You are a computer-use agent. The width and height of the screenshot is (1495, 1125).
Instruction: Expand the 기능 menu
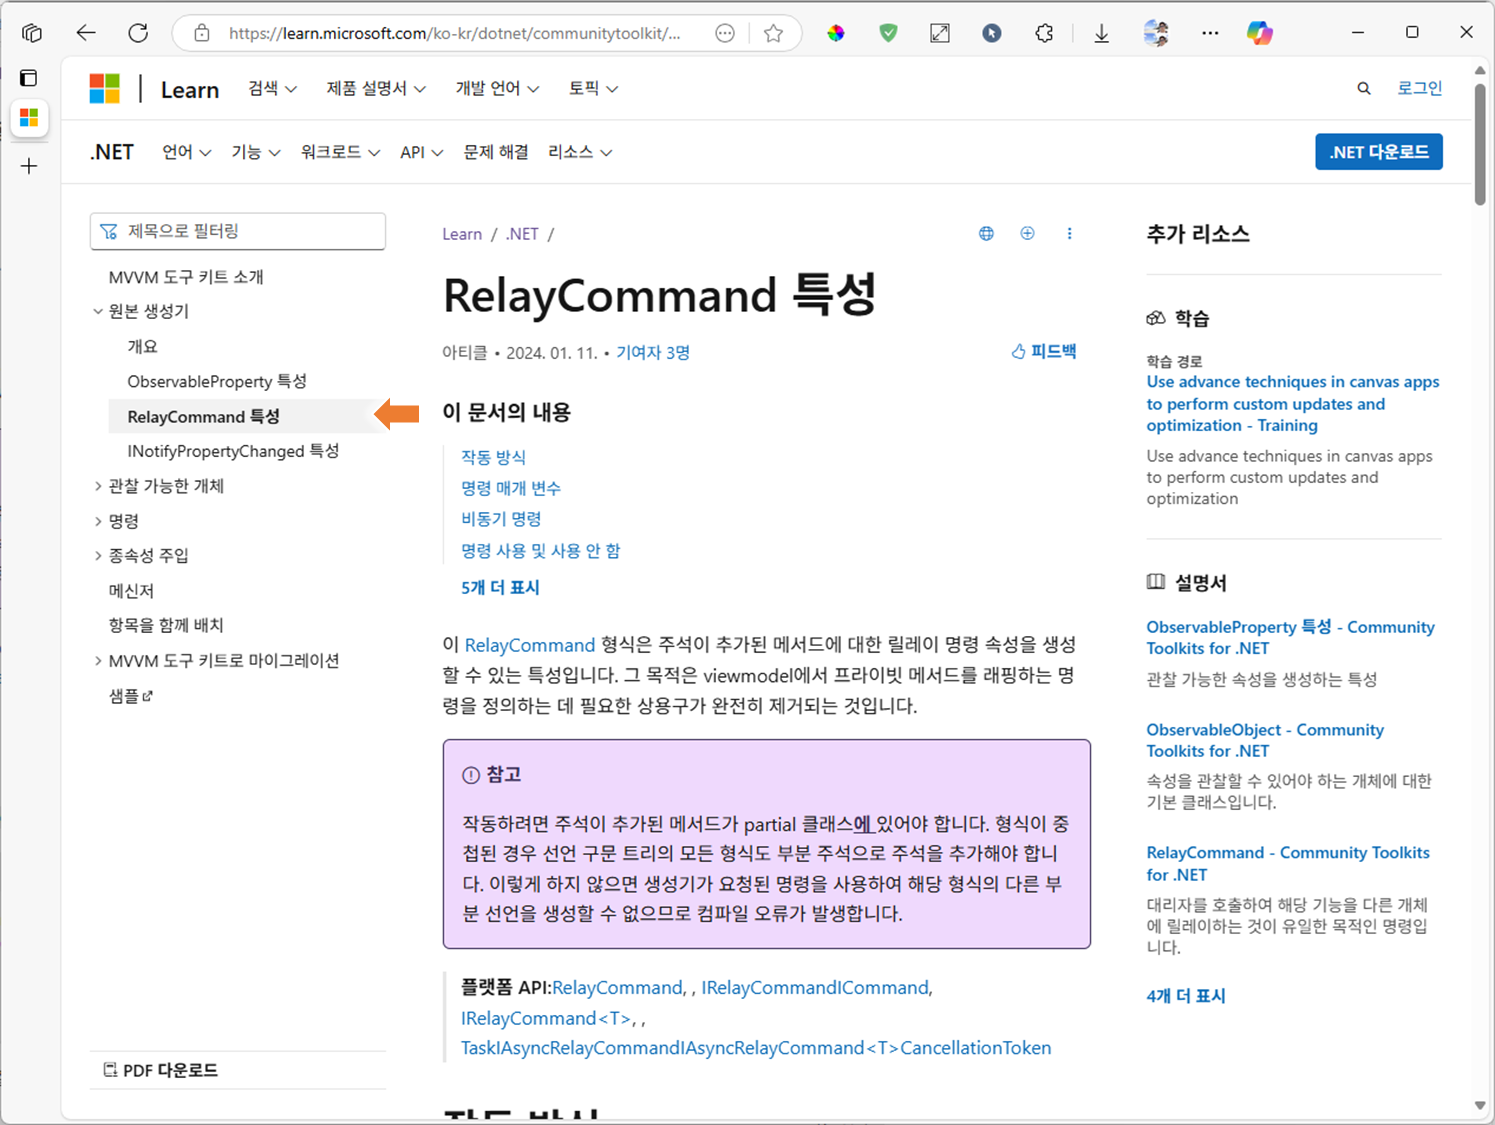click(x=256, y=152)
